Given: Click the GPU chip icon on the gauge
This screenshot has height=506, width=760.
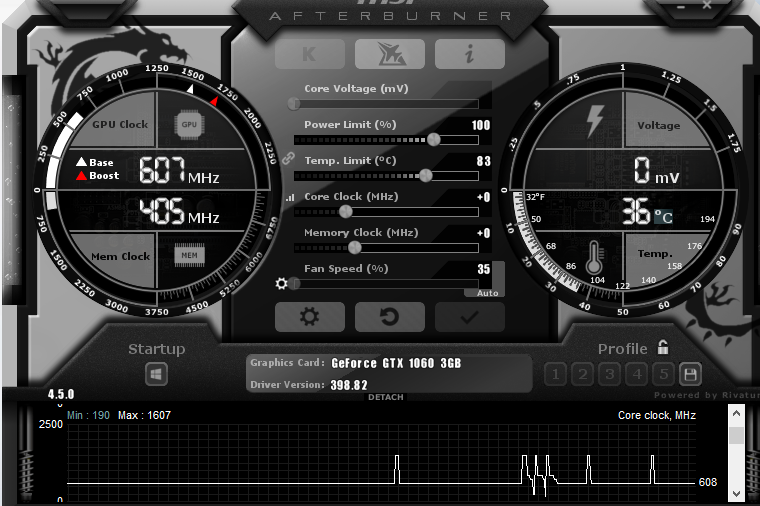Looking at the screenshot, I should pos(189,125).
